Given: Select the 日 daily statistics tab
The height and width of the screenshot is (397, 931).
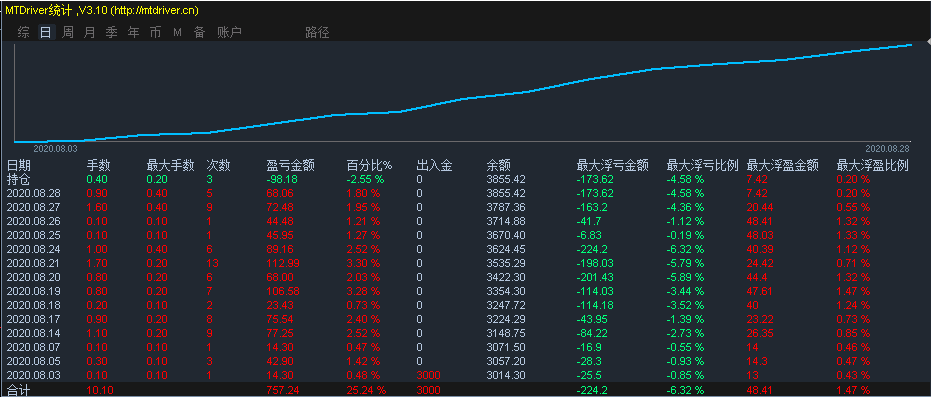Looking at the screenshot, I should pyautogui.click(x=46, y=33).
